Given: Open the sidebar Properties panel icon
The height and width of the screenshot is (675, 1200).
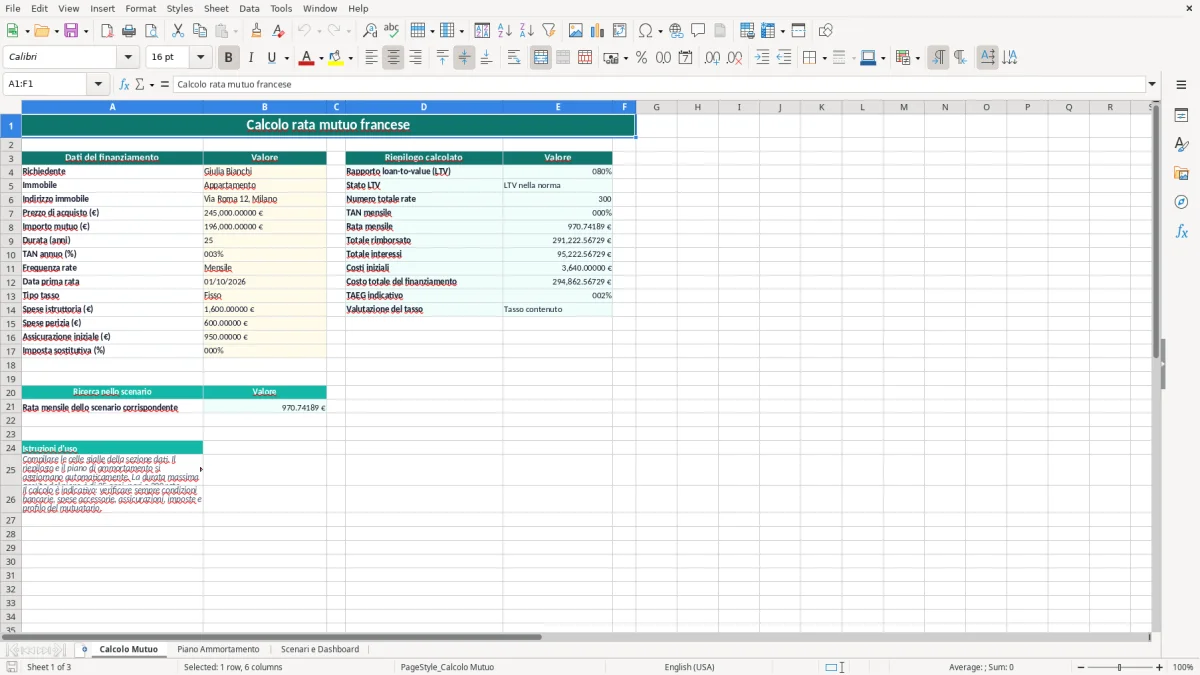Looking at the screenshot, I should point(1181,115).
